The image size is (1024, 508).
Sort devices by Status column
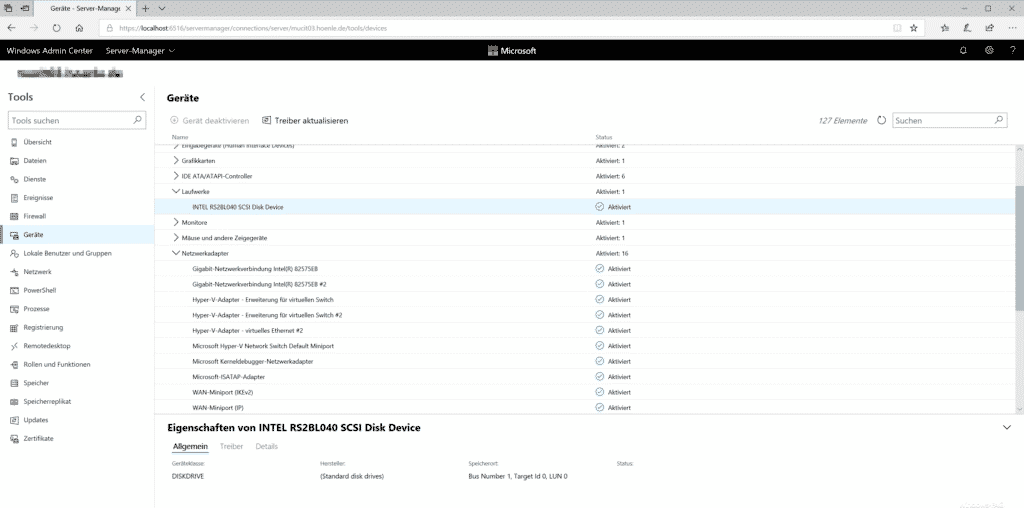[604, 137]
